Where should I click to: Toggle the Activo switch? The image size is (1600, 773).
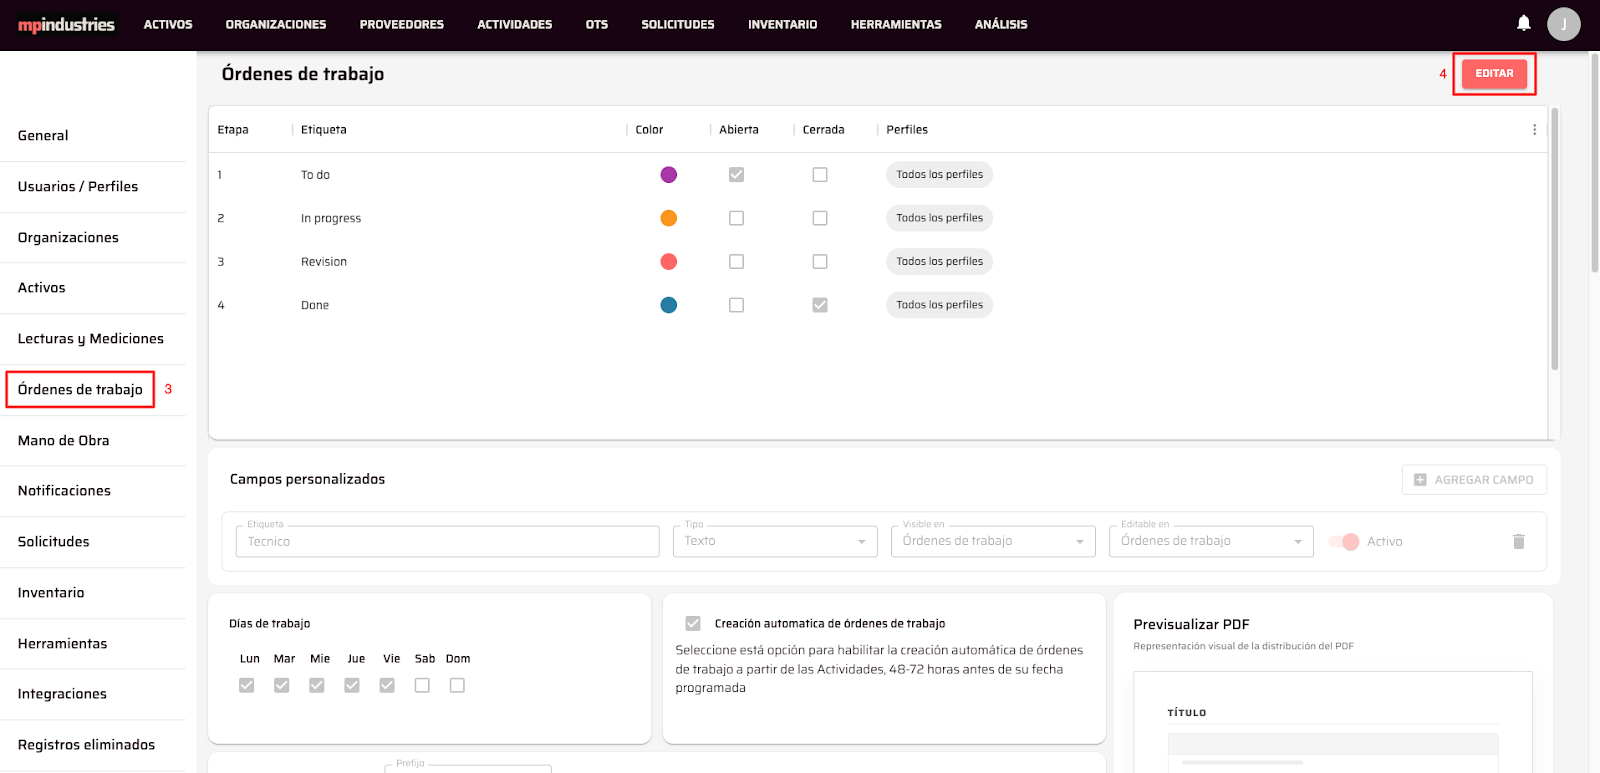pos(1344,542)
